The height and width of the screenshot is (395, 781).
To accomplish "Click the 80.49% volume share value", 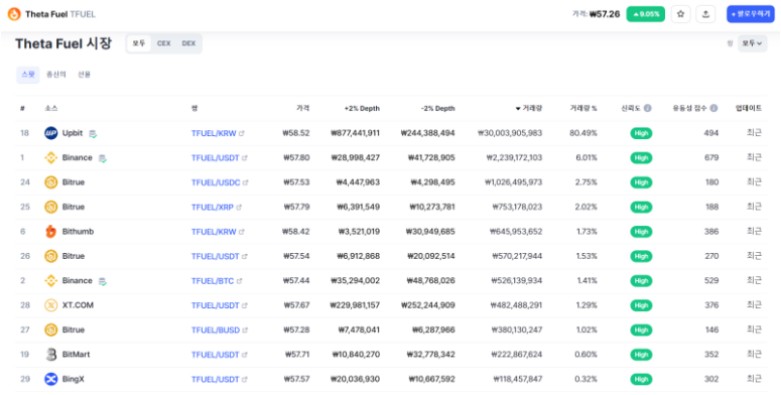I will coord(583,133).
